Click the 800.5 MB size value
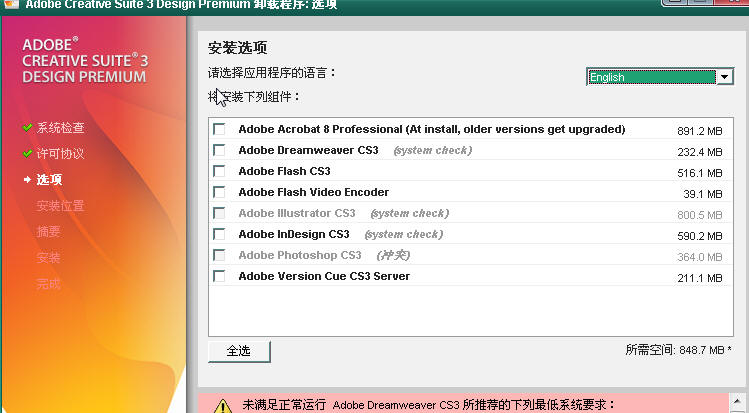The height and width of the screenshot is (413, 749). (x=700, y=215)
